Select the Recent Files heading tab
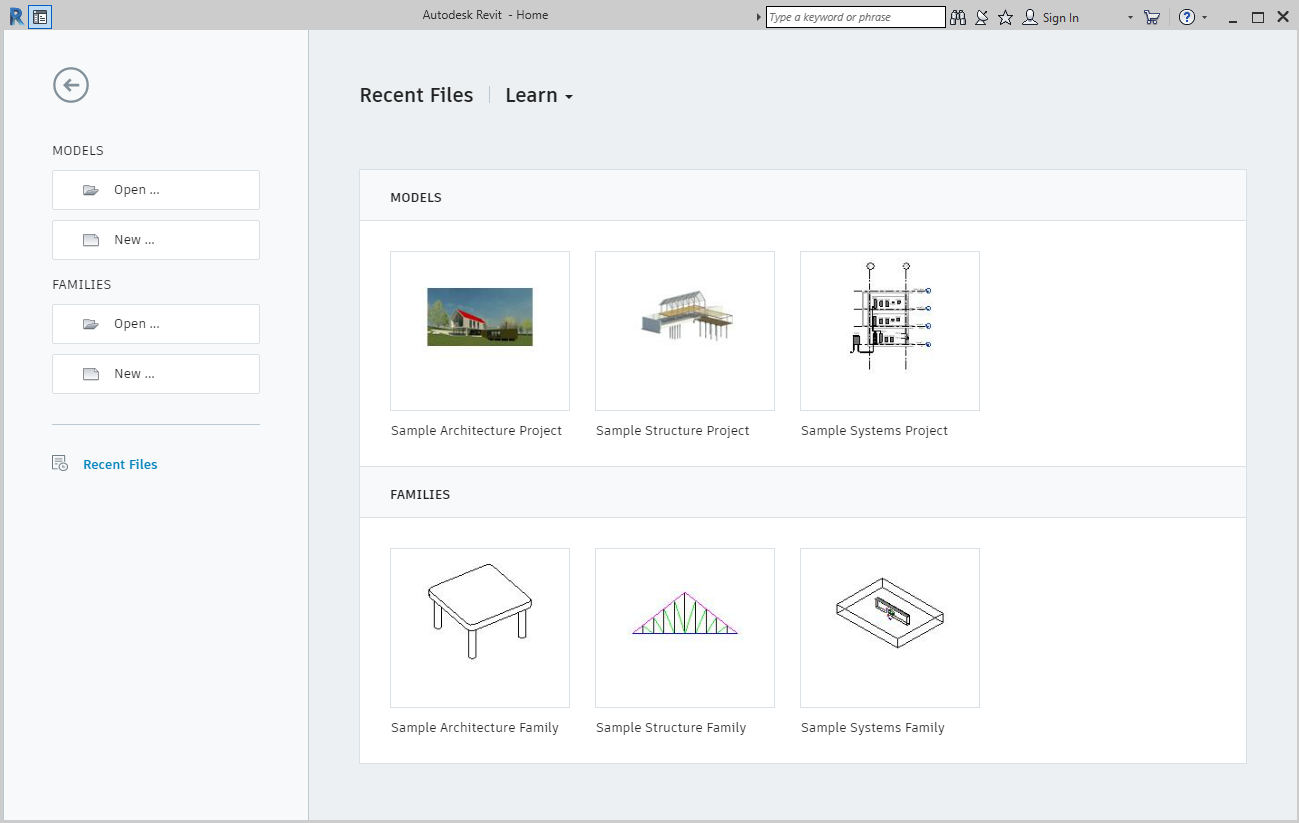Viewport: 1299px width, 823px height. (x=416, y=95)
